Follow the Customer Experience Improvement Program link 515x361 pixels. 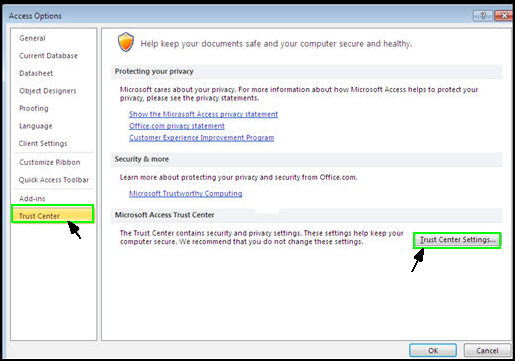pos(202,138)
